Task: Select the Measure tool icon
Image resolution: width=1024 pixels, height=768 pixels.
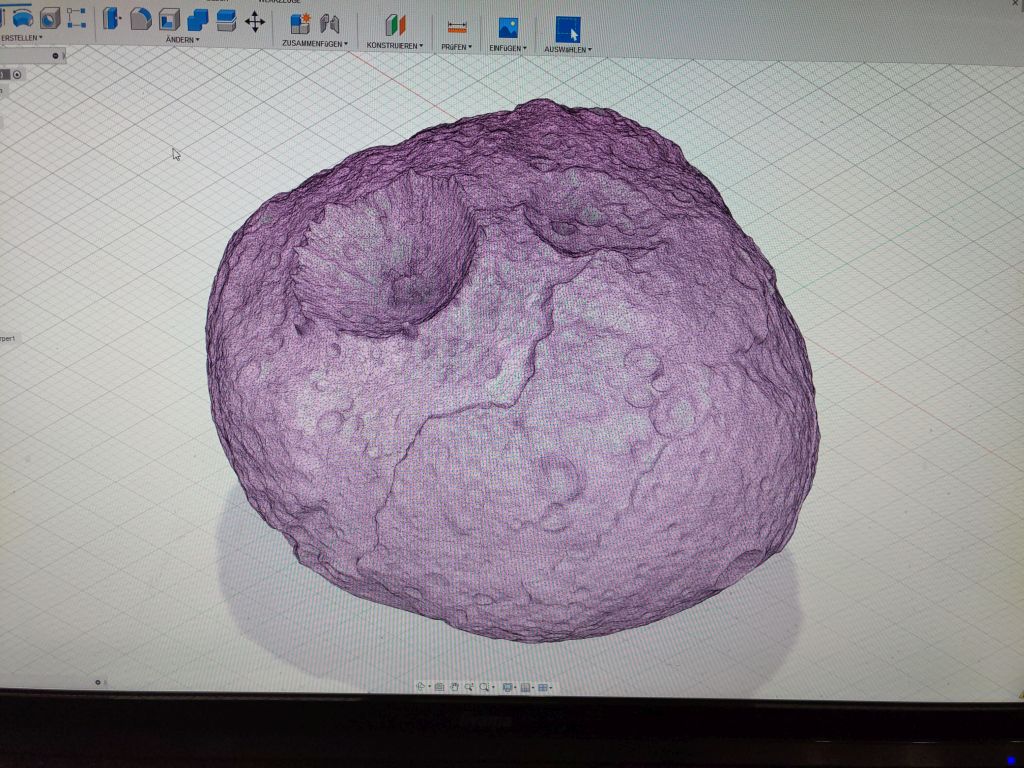Action: (457, 27)
